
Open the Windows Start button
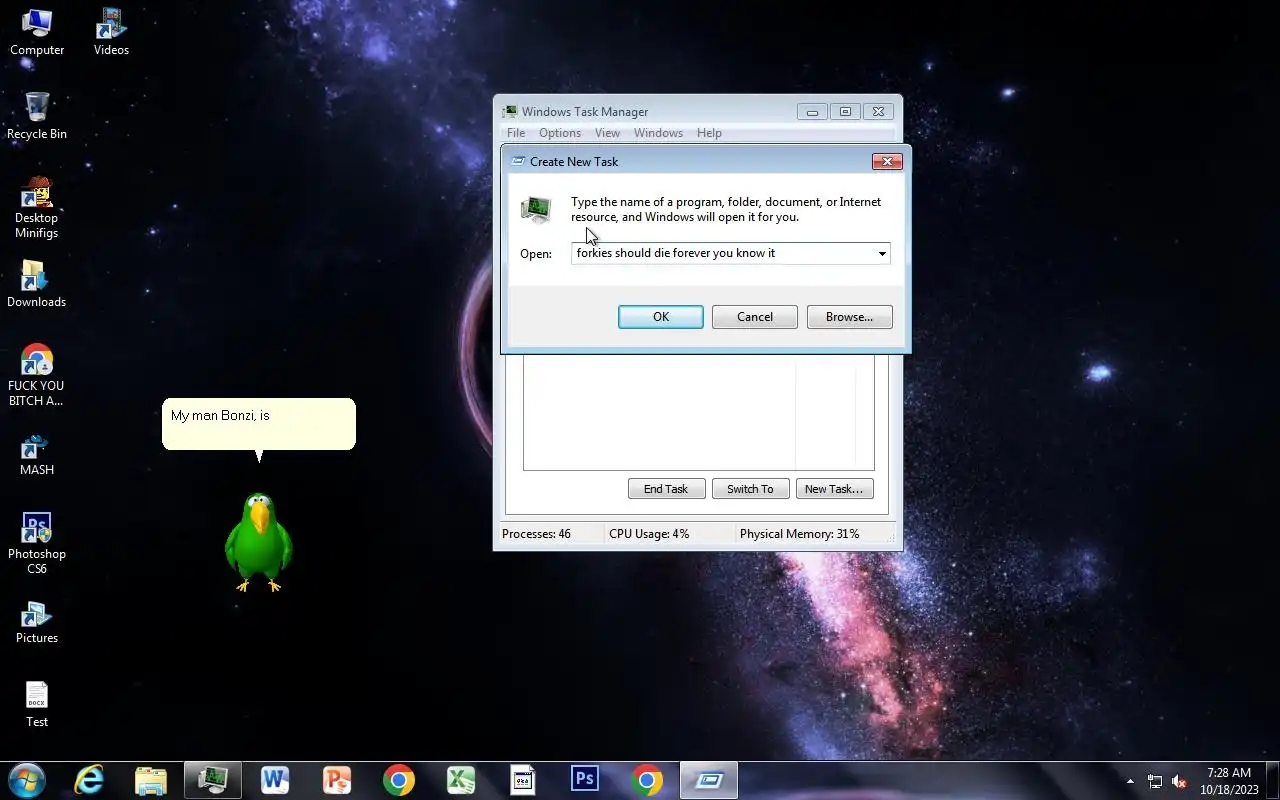point(26,780)
